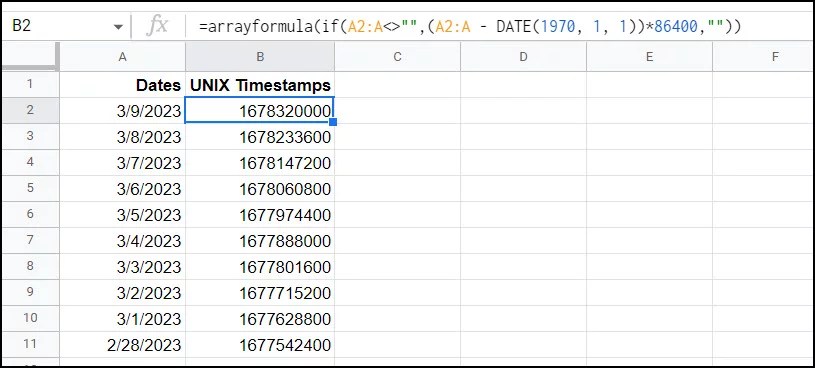Viewport: 815px width, 368px height.
Task: Select column A header
Action: 123,57
